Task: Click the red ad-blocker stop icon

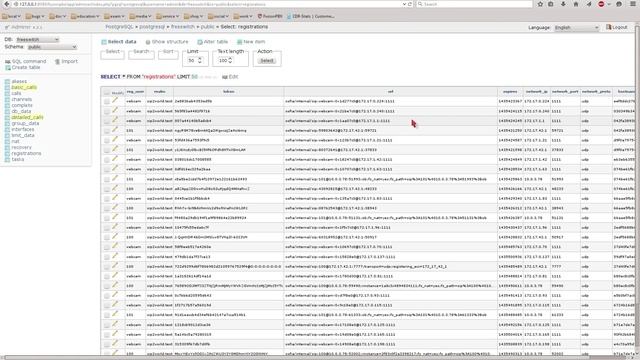Action: point(601,4)
